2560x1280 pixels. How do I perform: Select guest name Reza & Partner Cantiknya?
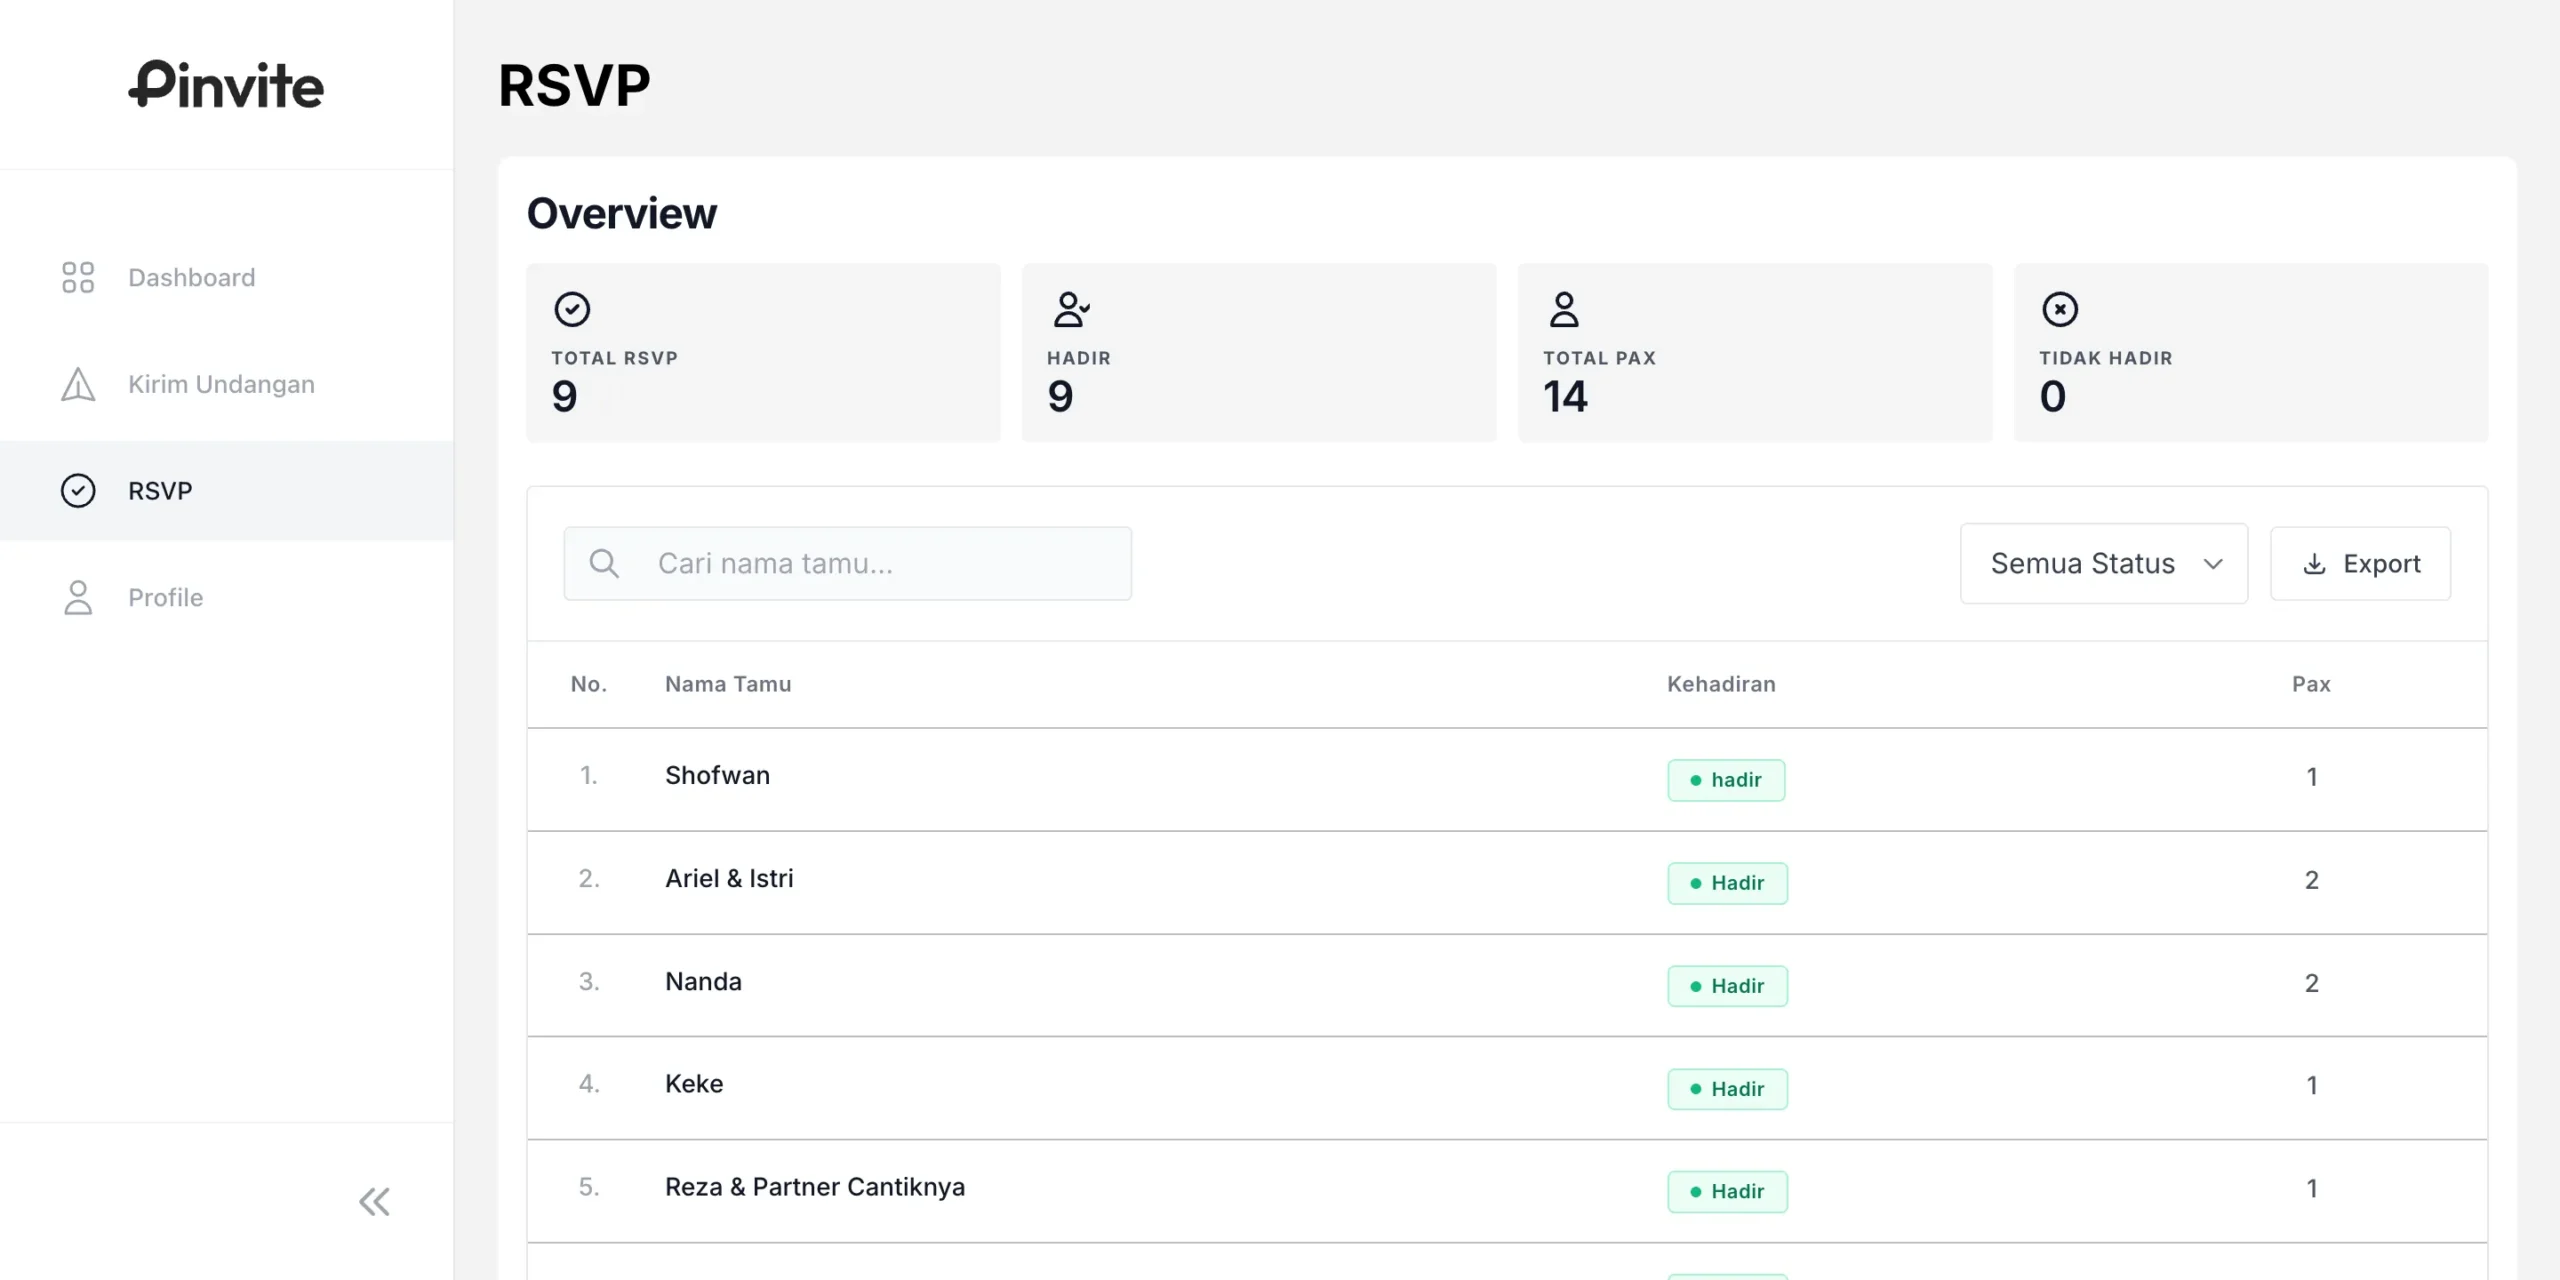point(815,1187)
